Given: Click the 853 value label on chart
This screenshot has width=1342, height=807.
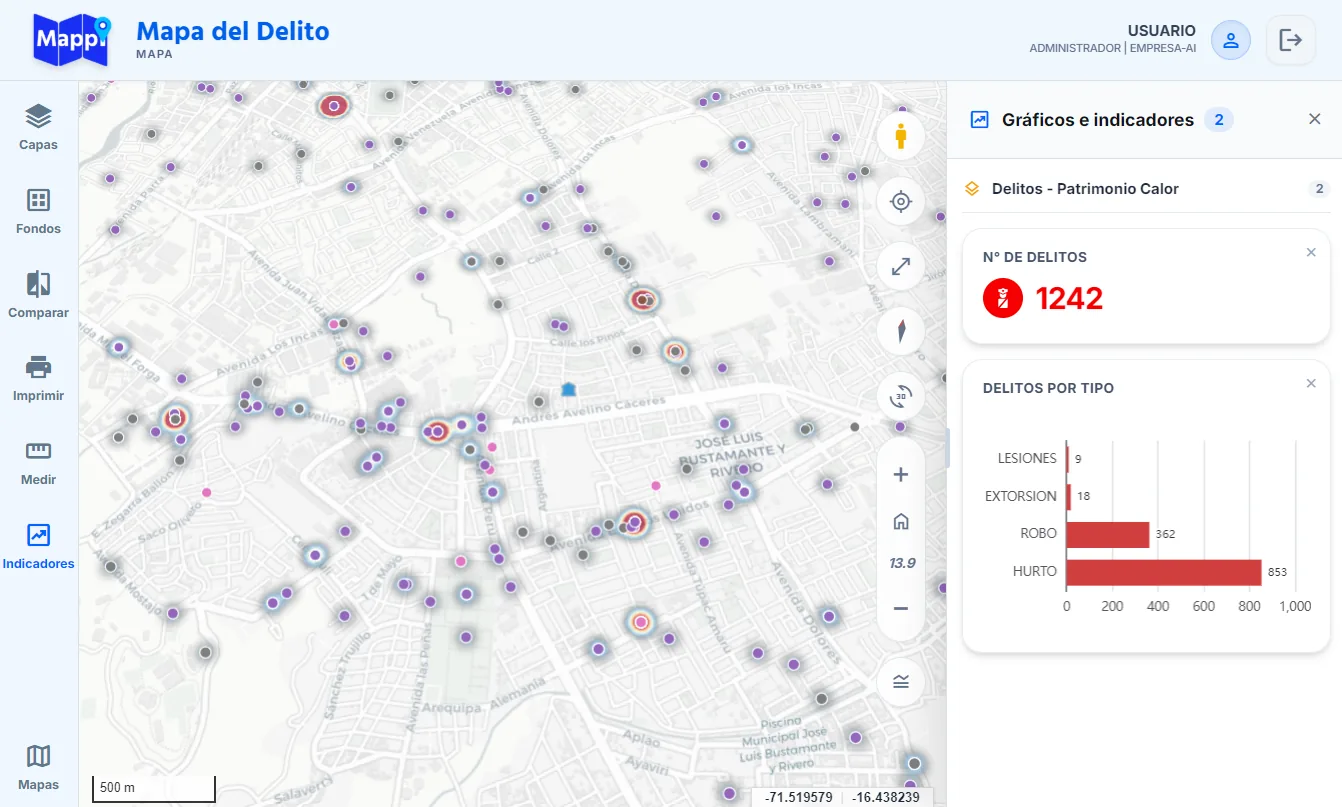Looking at the screenshot, I should [x=1277, y=572].
